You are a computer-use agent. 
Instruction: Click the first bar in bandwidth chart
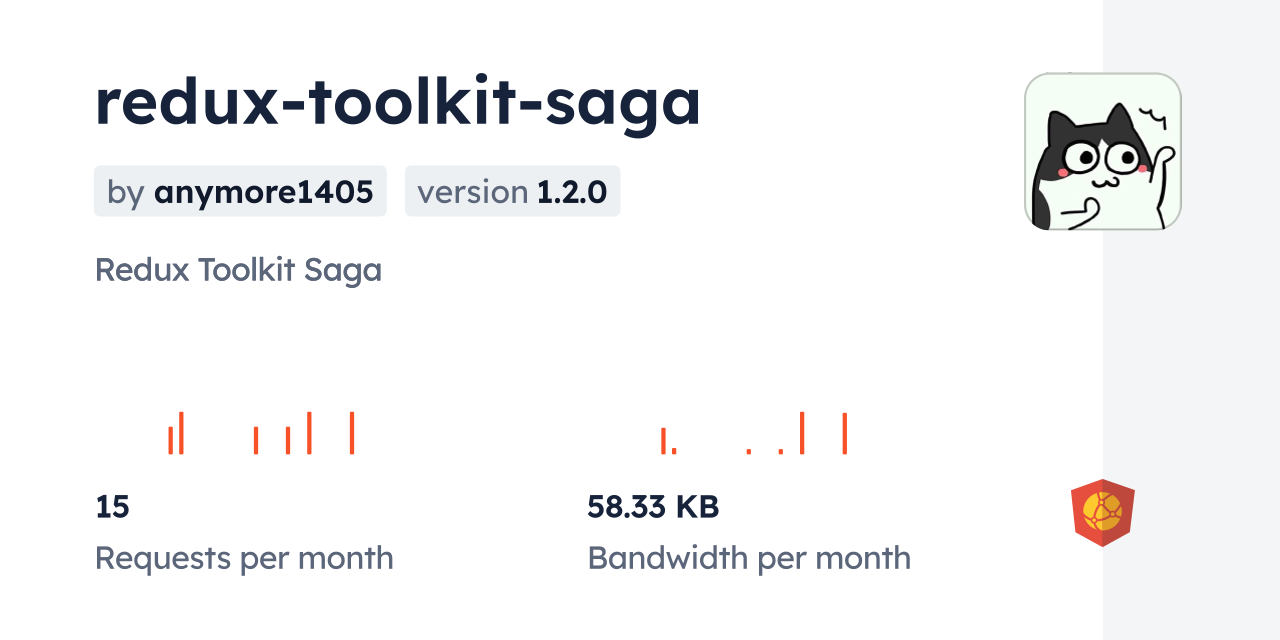tap(663, 441)
